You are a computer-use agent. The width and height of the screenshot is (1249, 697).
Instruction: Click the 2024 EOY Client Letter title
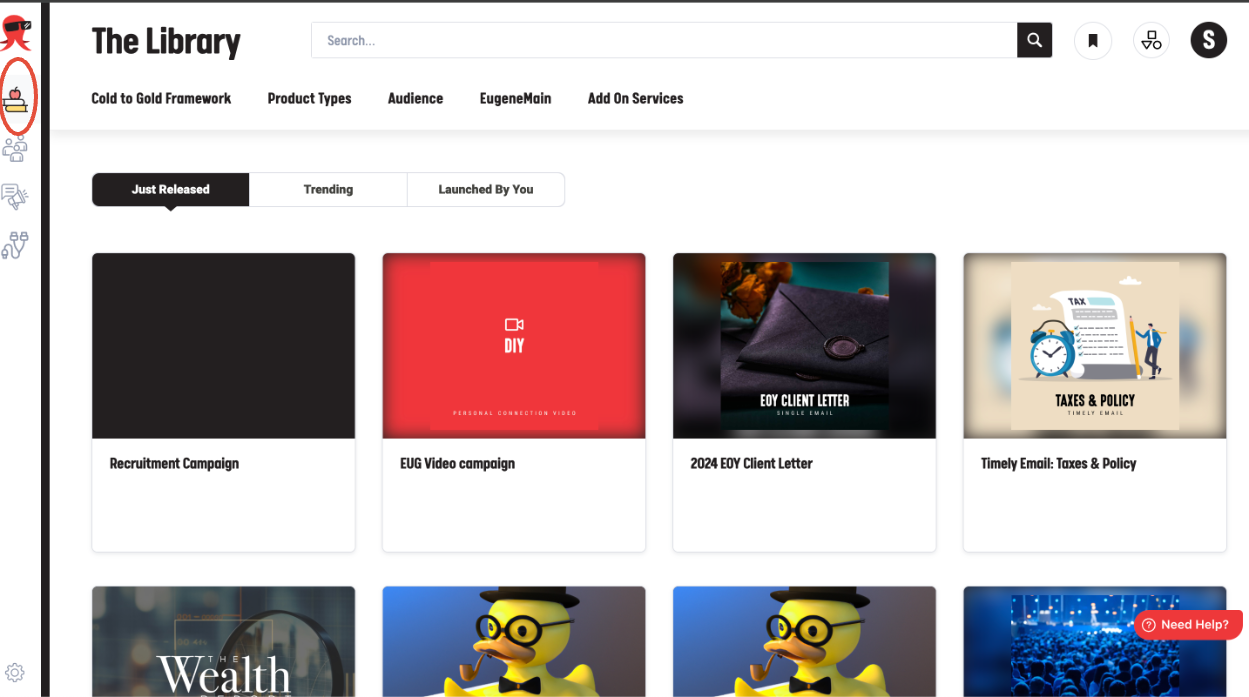tap(751, 464)
